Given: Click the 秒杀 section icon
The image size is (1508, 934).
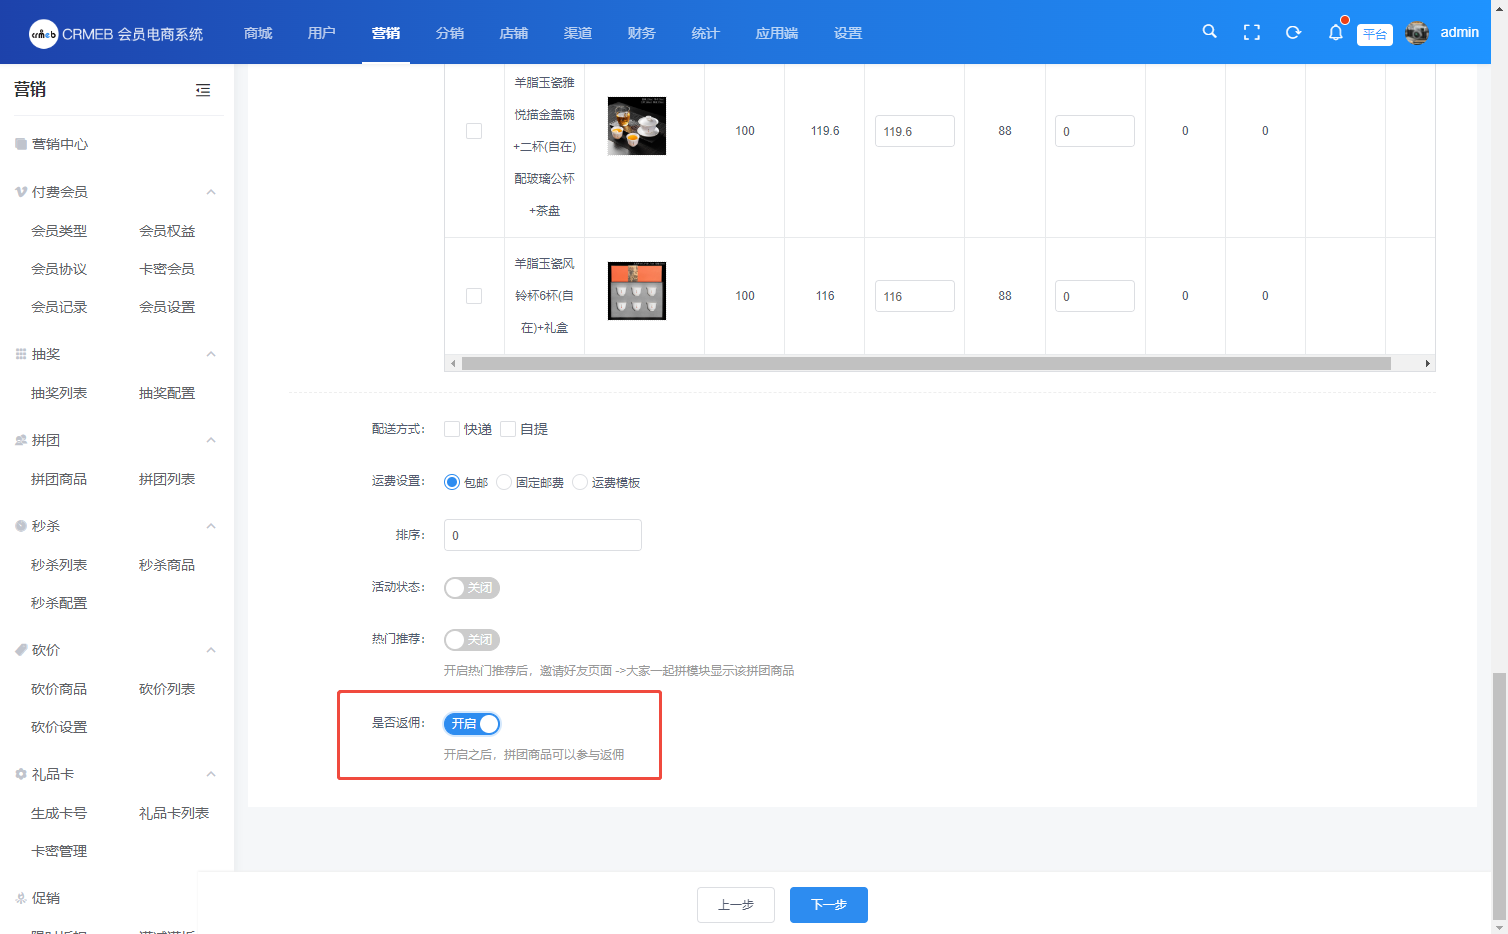Looking at the screenshot, I should 21,526.
